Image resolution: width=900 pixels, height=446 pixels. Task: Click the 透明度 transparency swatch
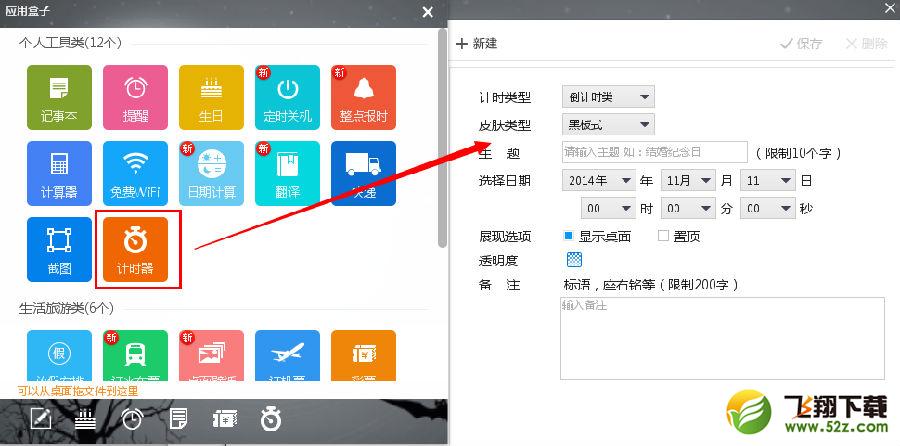[575, 259]
